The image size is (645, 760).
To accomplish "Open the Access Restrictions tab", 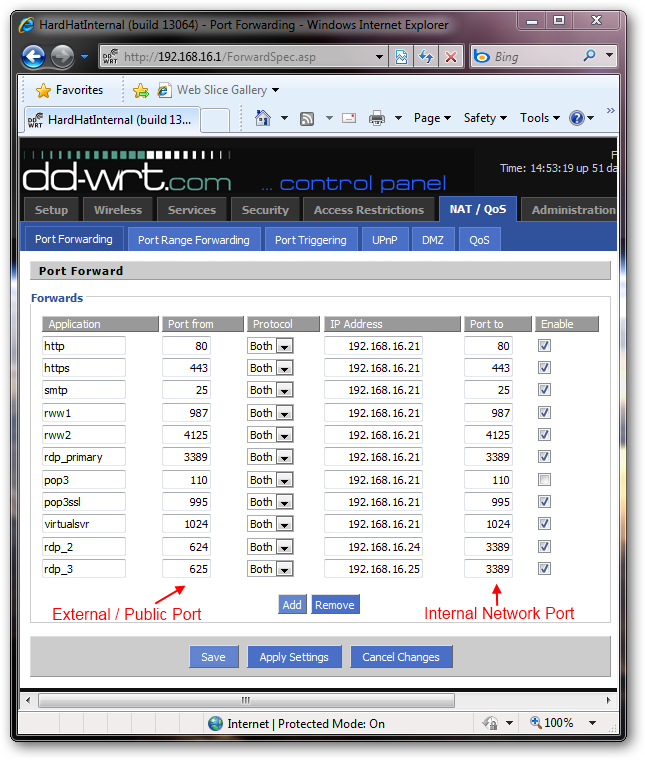I will [x=369, y=210].
